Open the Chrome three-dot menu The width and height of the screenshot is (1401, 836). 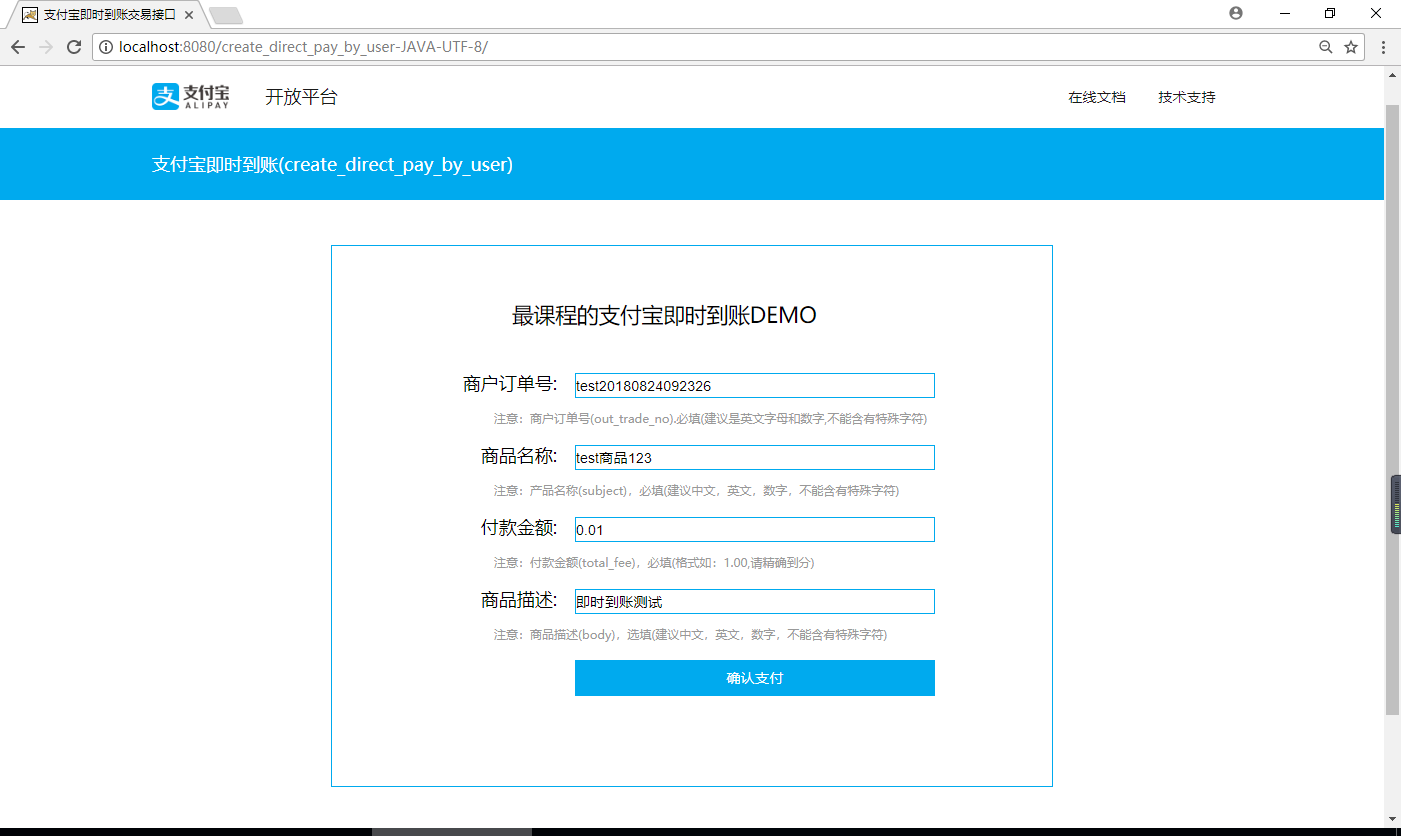point(1384,47)
